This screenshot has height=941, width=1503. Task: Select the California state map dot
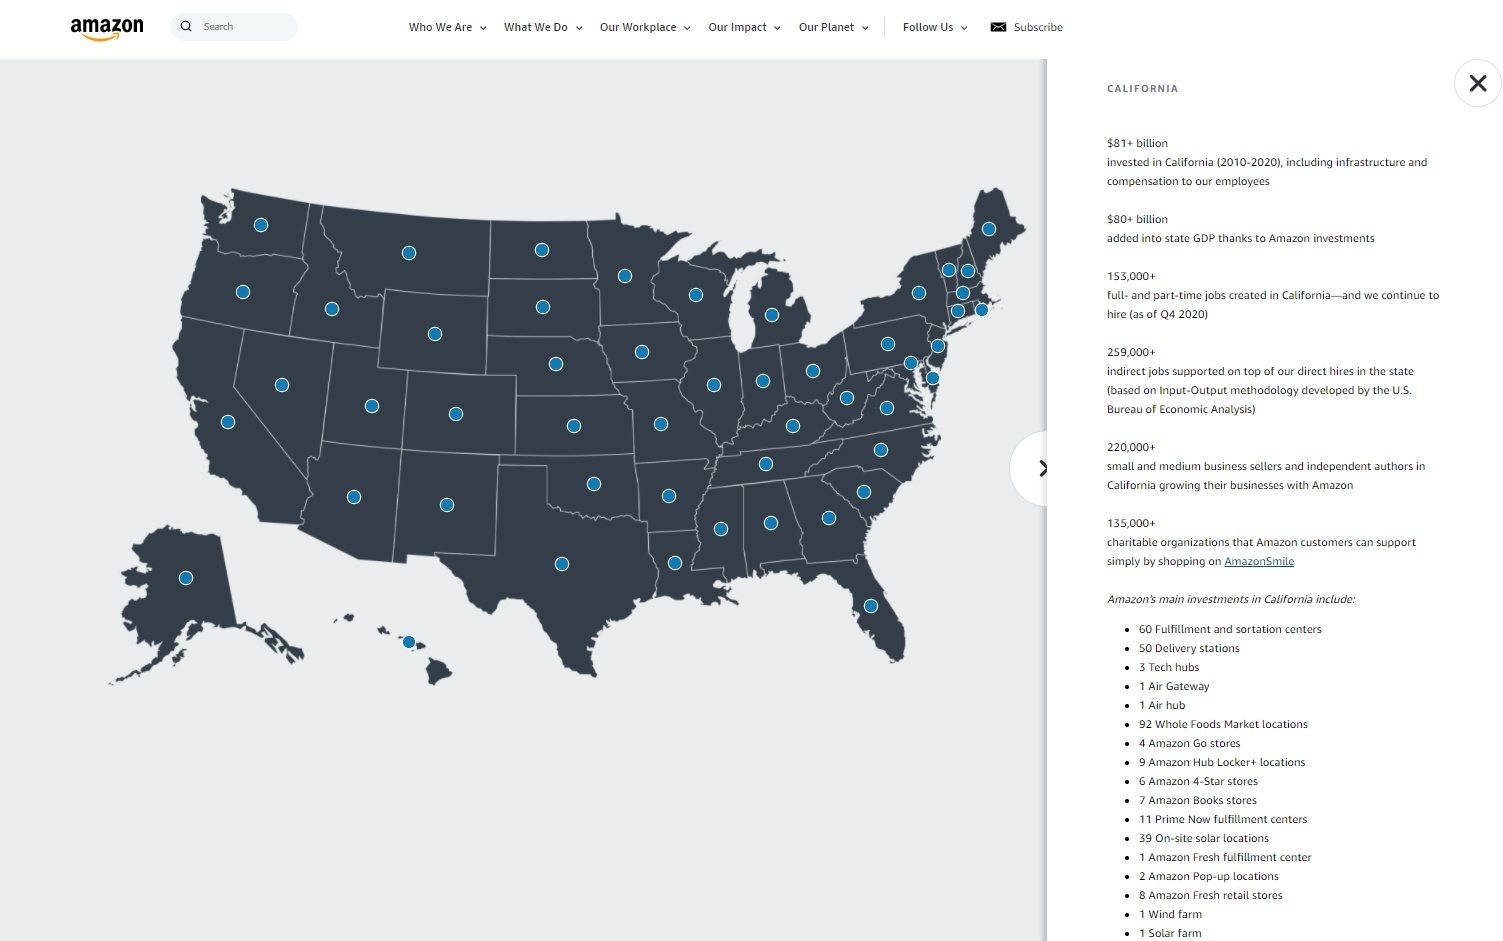click(228, 422)
